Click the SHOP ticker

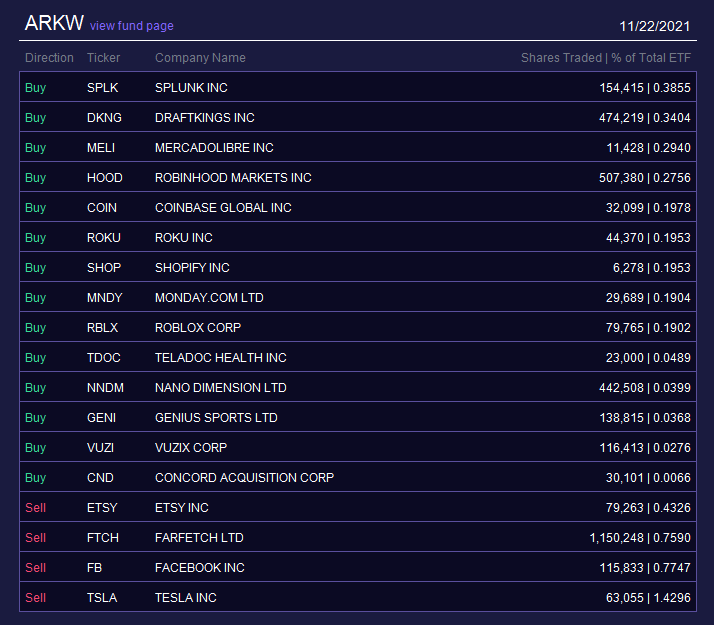[104, 268]
